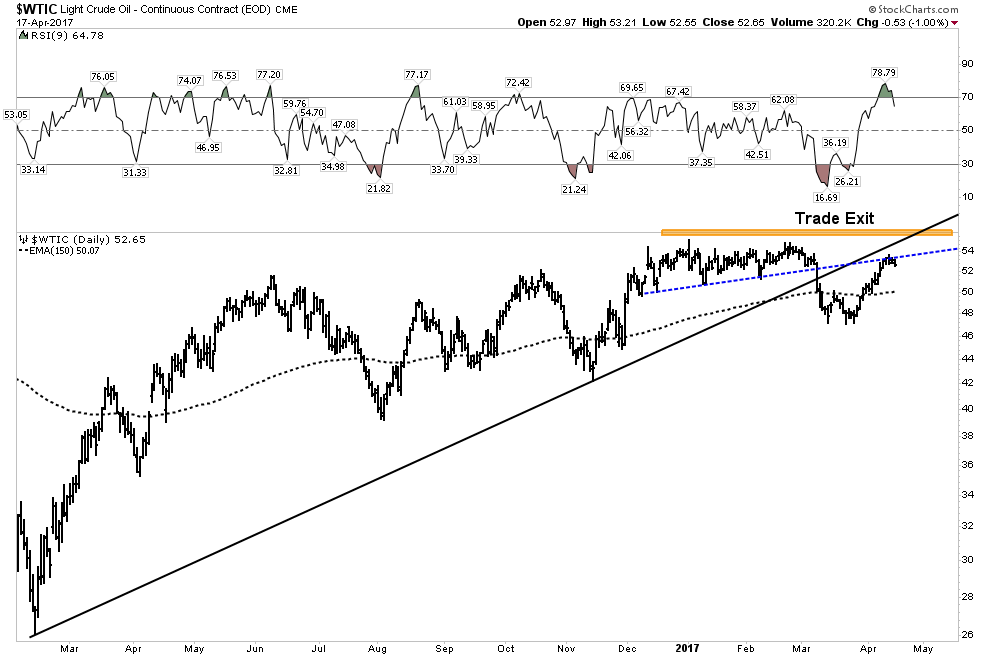Click the 2017 year label on date axis

click(x=687, y=648)
